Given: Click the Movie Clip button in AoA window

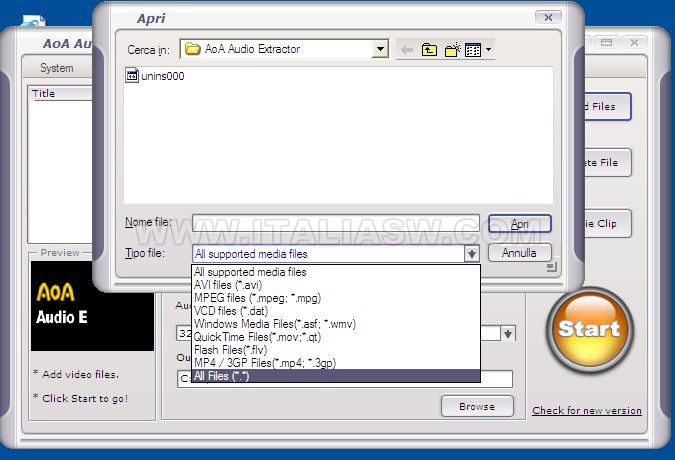Looking at the screenshot, I should click(x=608, y=223).
